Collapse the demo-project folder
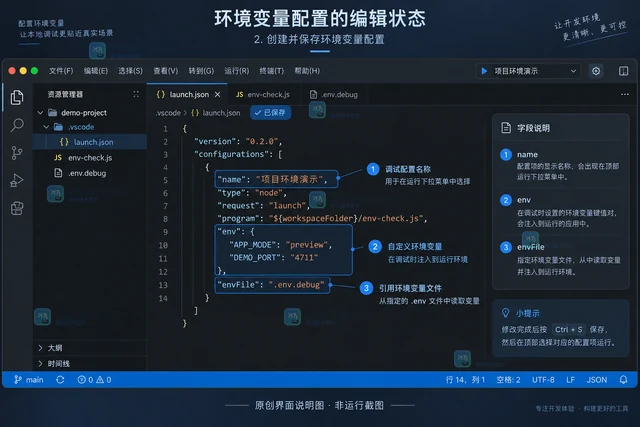 pyautogui.click(x=40, y=113)
